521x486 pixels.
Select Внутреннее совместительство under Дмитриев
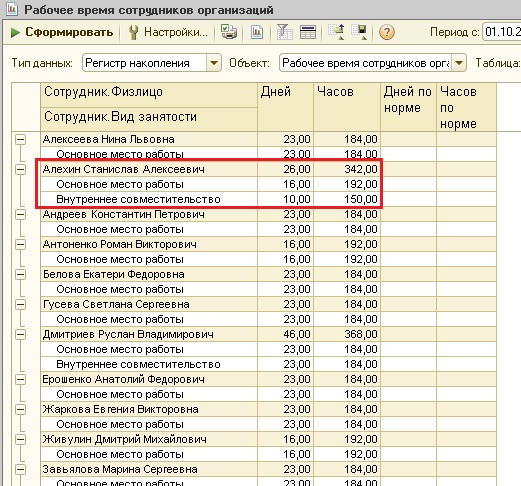(149, 364)
